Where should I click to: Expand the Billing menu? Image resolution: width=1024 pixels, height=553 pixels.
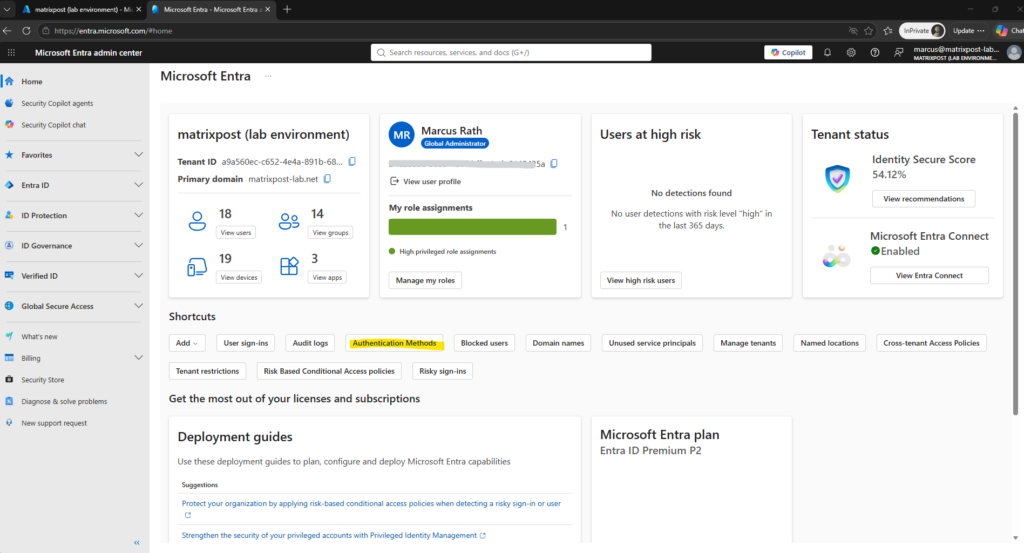point(138,358)
